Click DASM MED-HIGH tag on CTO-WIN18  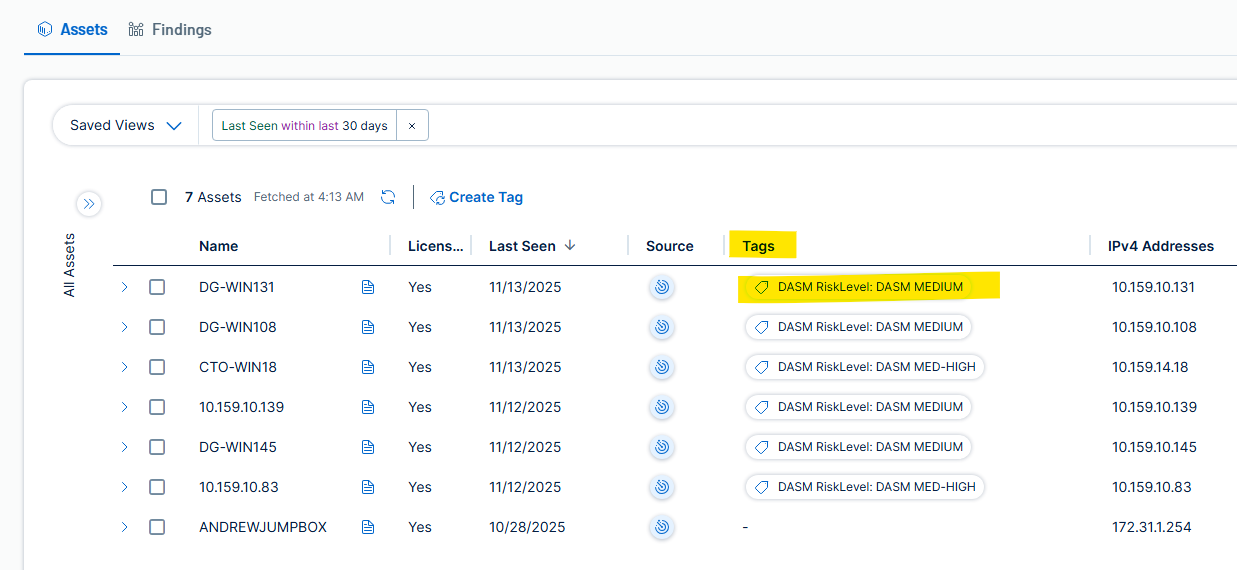tap(865, 367)
